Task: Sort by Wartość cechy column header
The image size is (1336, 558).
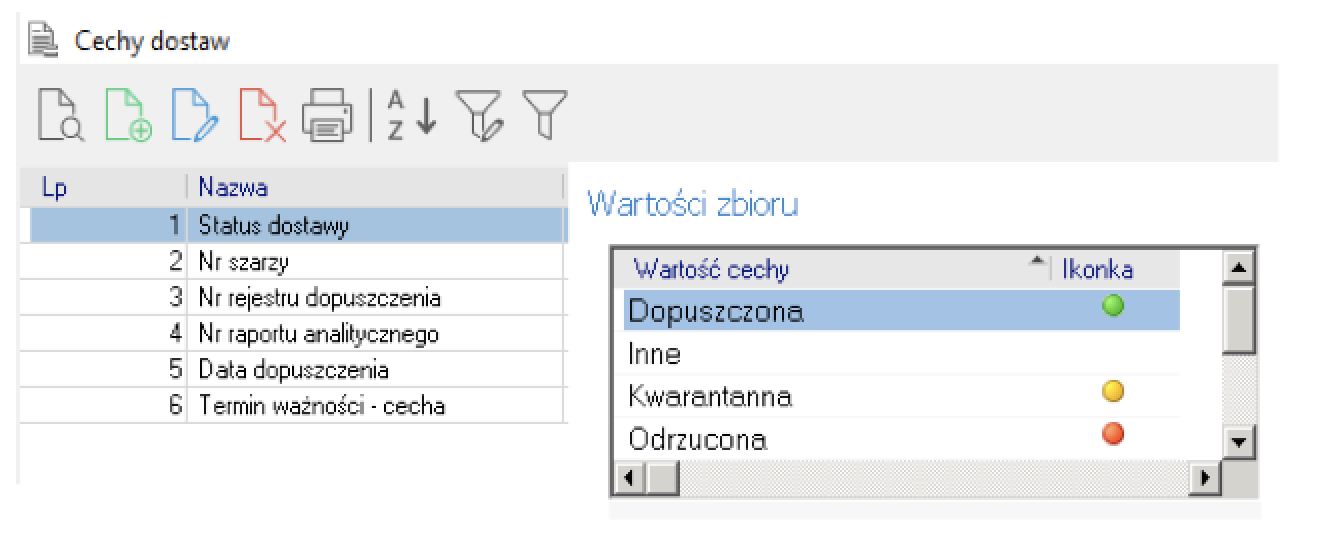Action: click(x=711, y=269)
